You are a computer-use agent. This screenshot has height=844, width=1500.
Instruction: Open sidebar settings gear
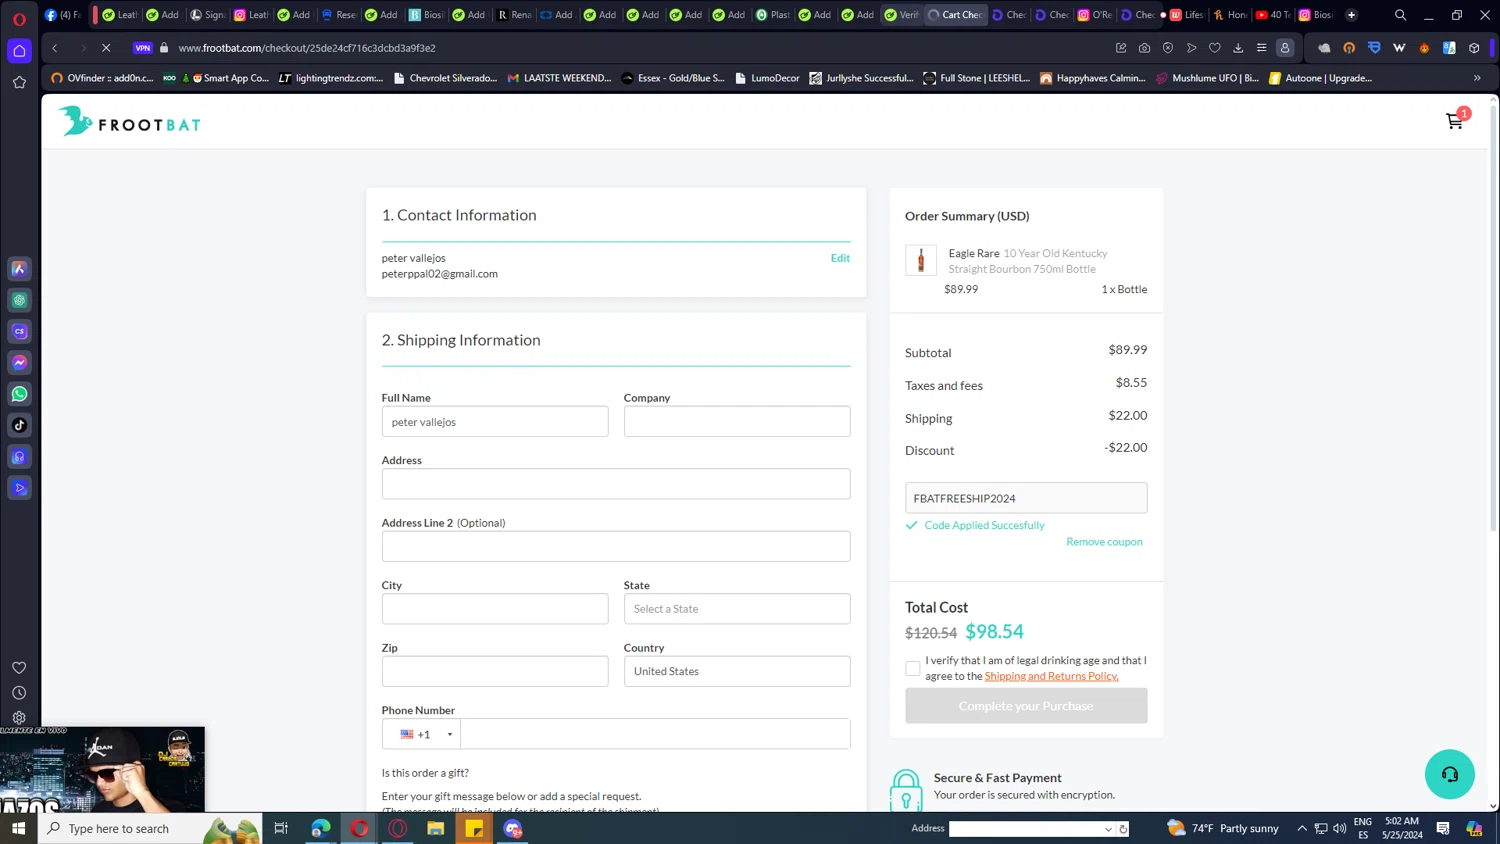tap(19, 717)
